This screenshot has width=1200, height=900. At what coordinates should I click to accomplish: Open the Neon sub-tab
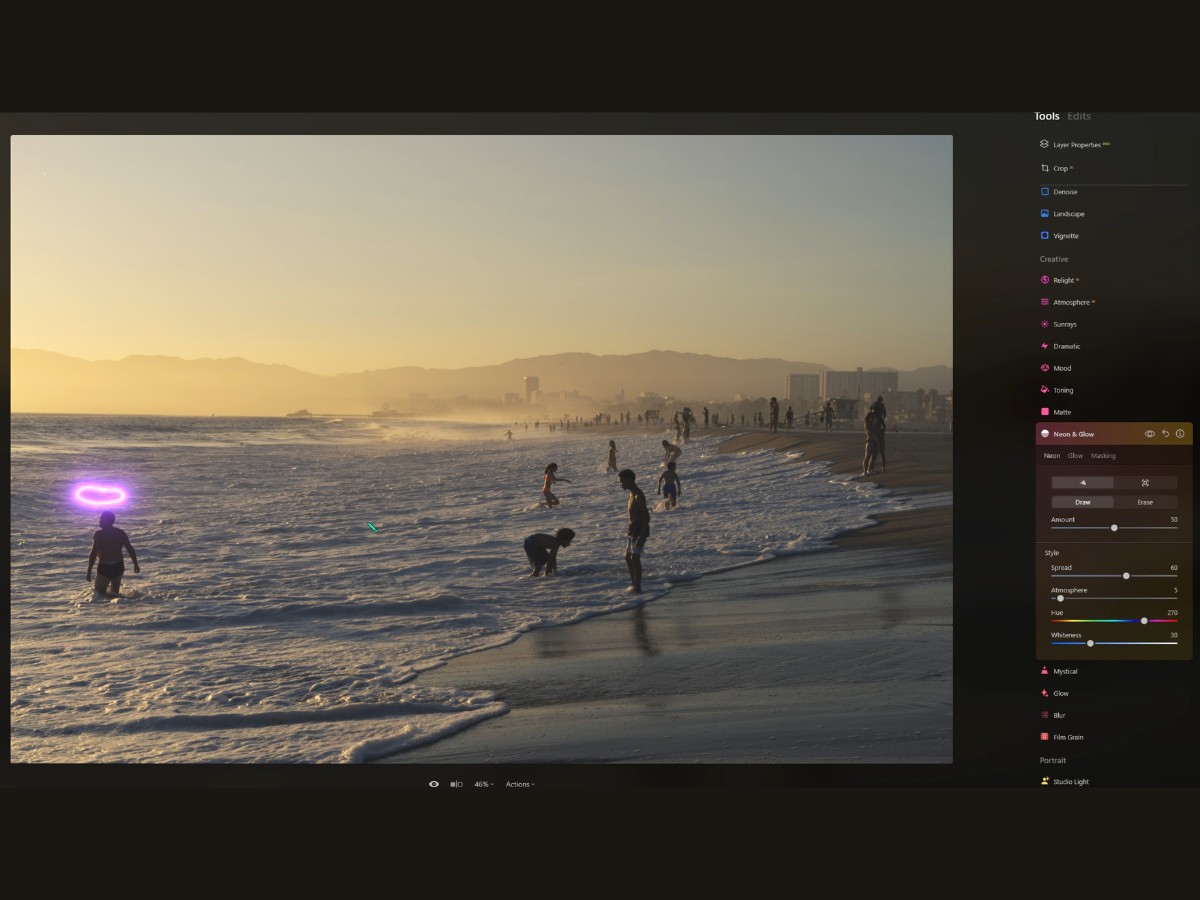[x=1052, y=456]
